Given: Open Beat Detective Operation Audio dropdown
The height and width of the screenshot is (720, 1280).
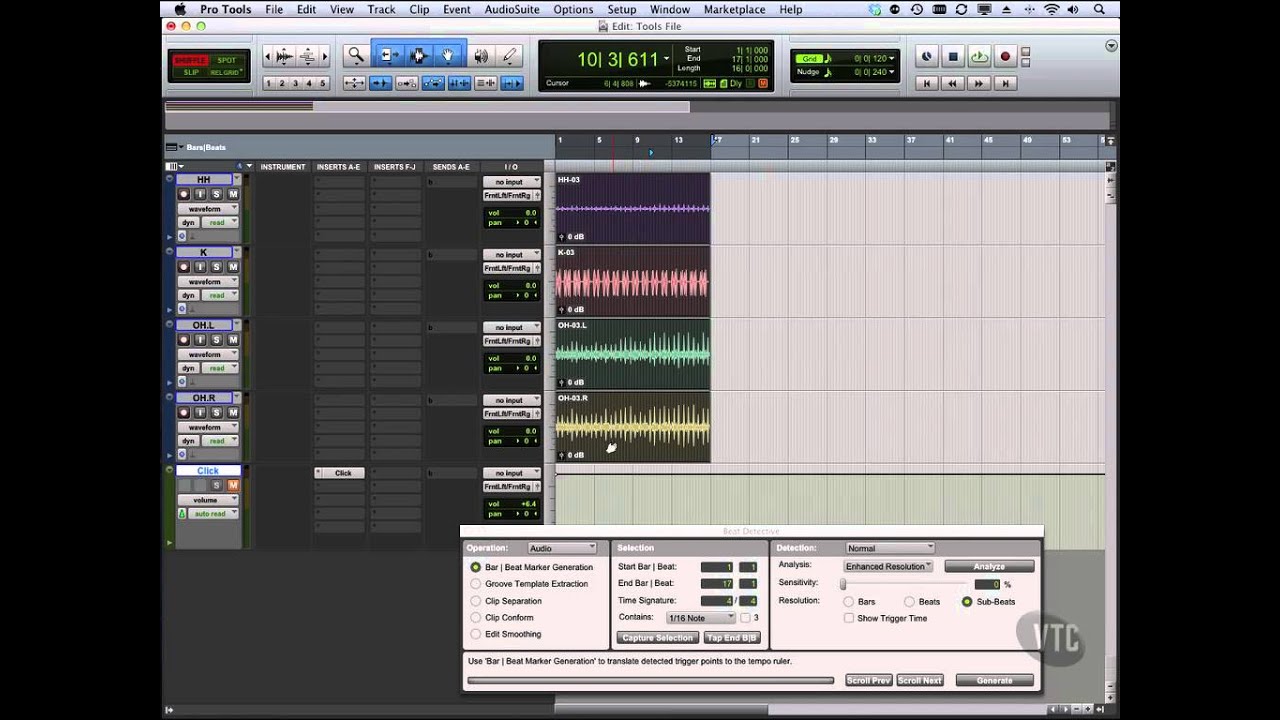Looking at the screenshot, I should coord(562,548).
